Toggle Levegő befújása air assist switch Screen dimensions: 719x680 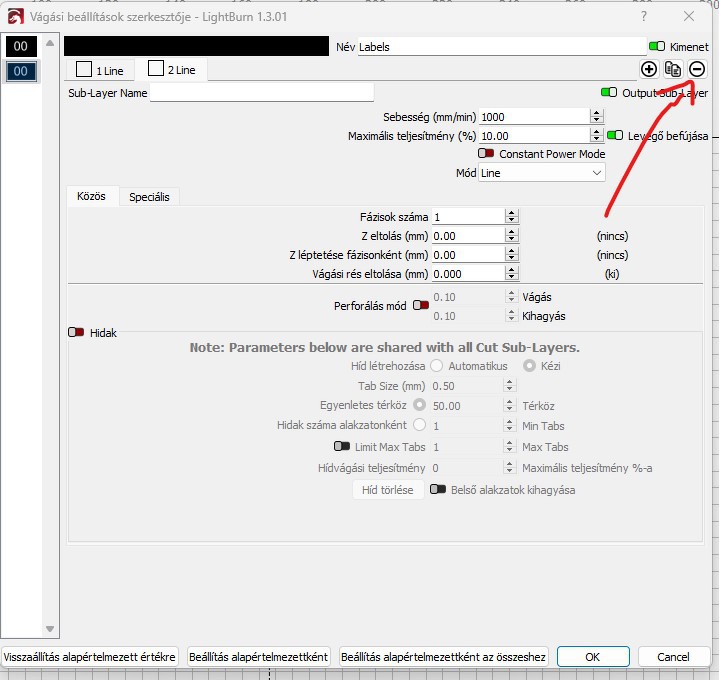(614, 136)
